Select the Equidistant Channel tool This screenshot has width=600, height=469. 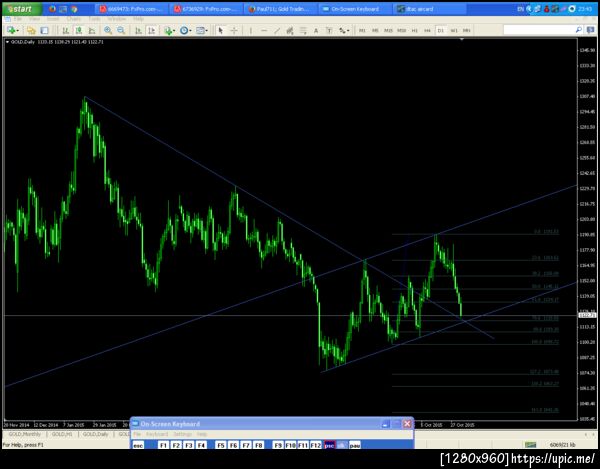point(290,30)
